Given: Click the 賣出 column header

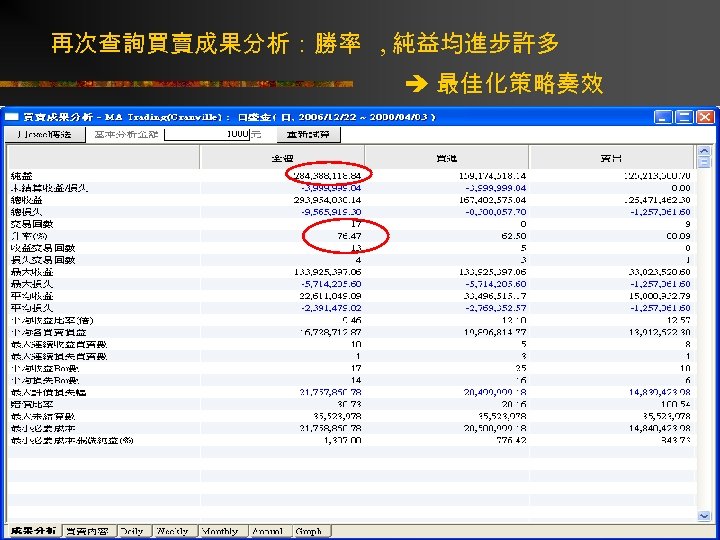Looking at the screenshot, I should coord(611,158).
